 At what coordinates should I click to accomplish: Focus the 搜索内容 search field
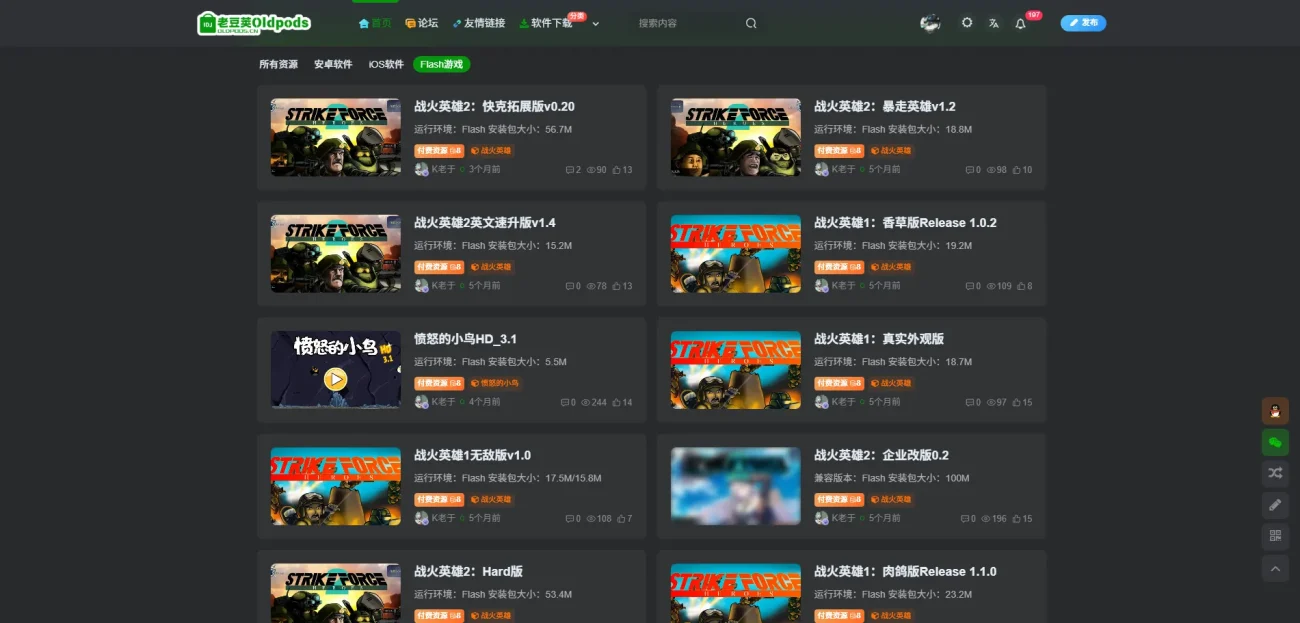point(688,23)
